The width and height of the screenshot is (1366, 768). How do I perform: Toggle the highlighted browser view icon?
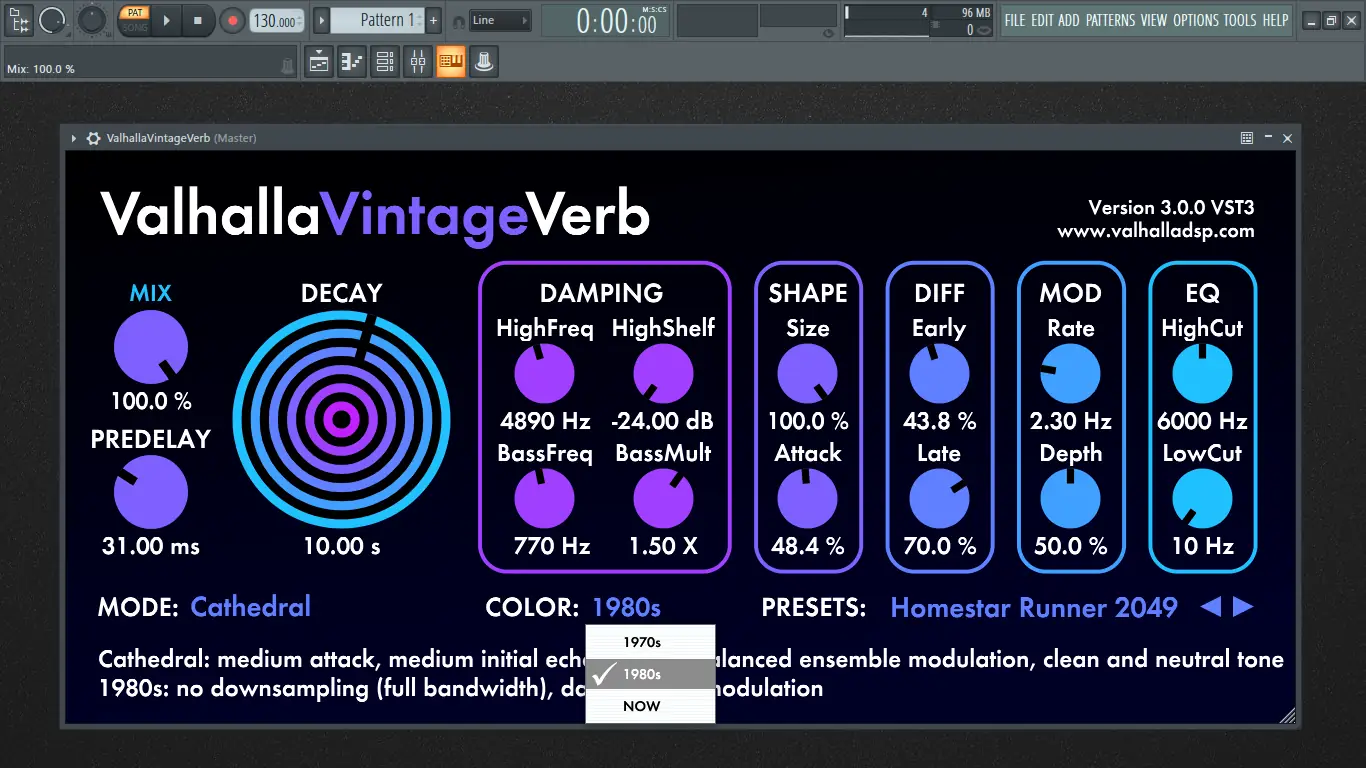point(451,62)
